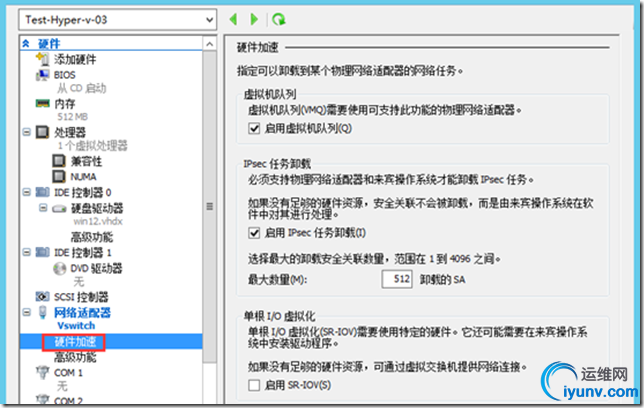Toggle 启用 IPsec 任务卸载(I) checkbox
The width and height of the screenshot is (644, 408).
254,233
